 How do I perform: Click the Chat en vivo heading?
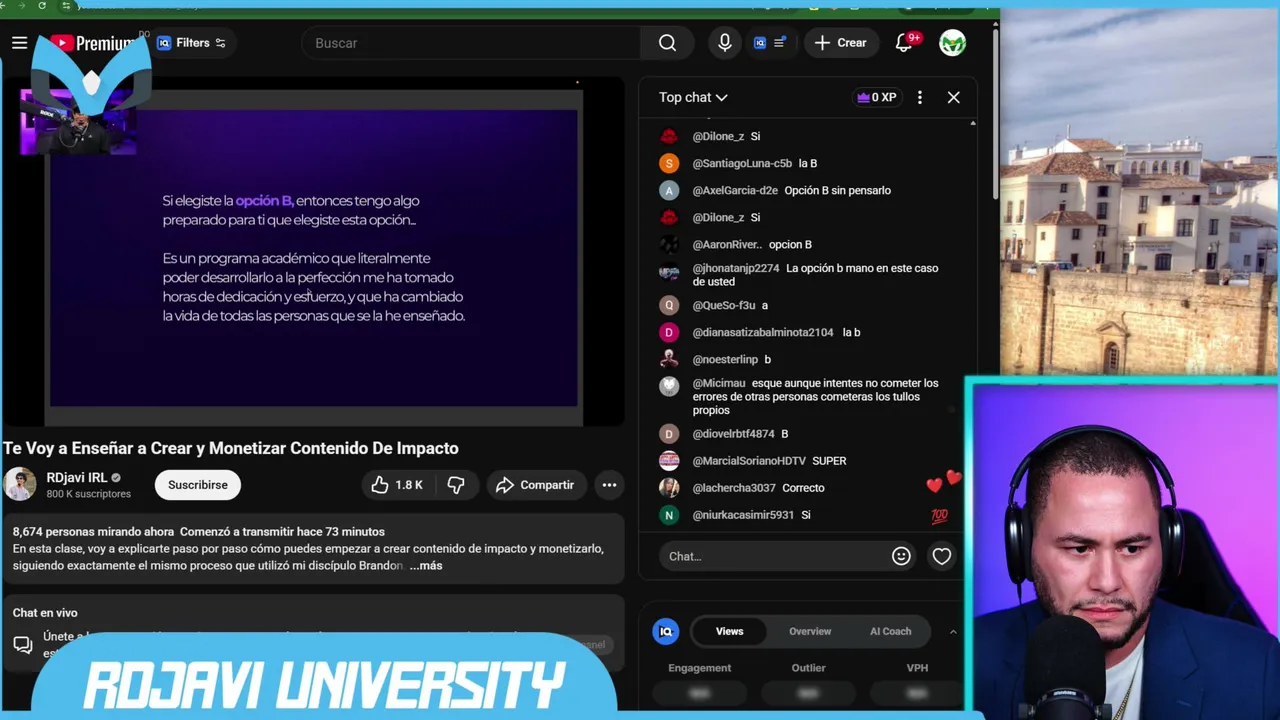(x=45, y=613)
